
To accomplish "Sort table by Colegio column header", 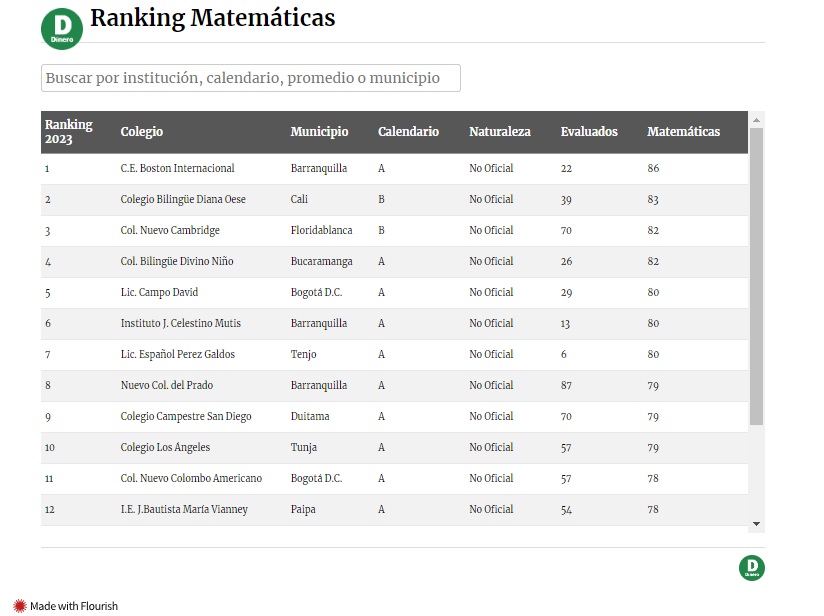I will (x=142, y=132).
